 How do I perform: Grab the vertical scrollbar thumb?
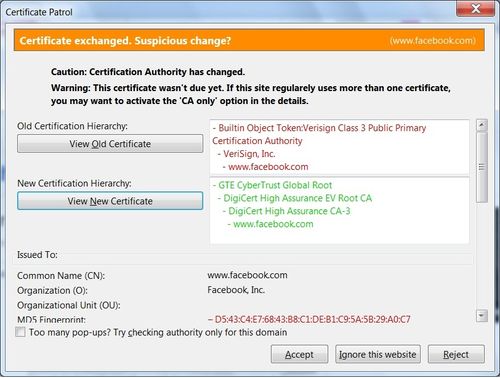482,167
